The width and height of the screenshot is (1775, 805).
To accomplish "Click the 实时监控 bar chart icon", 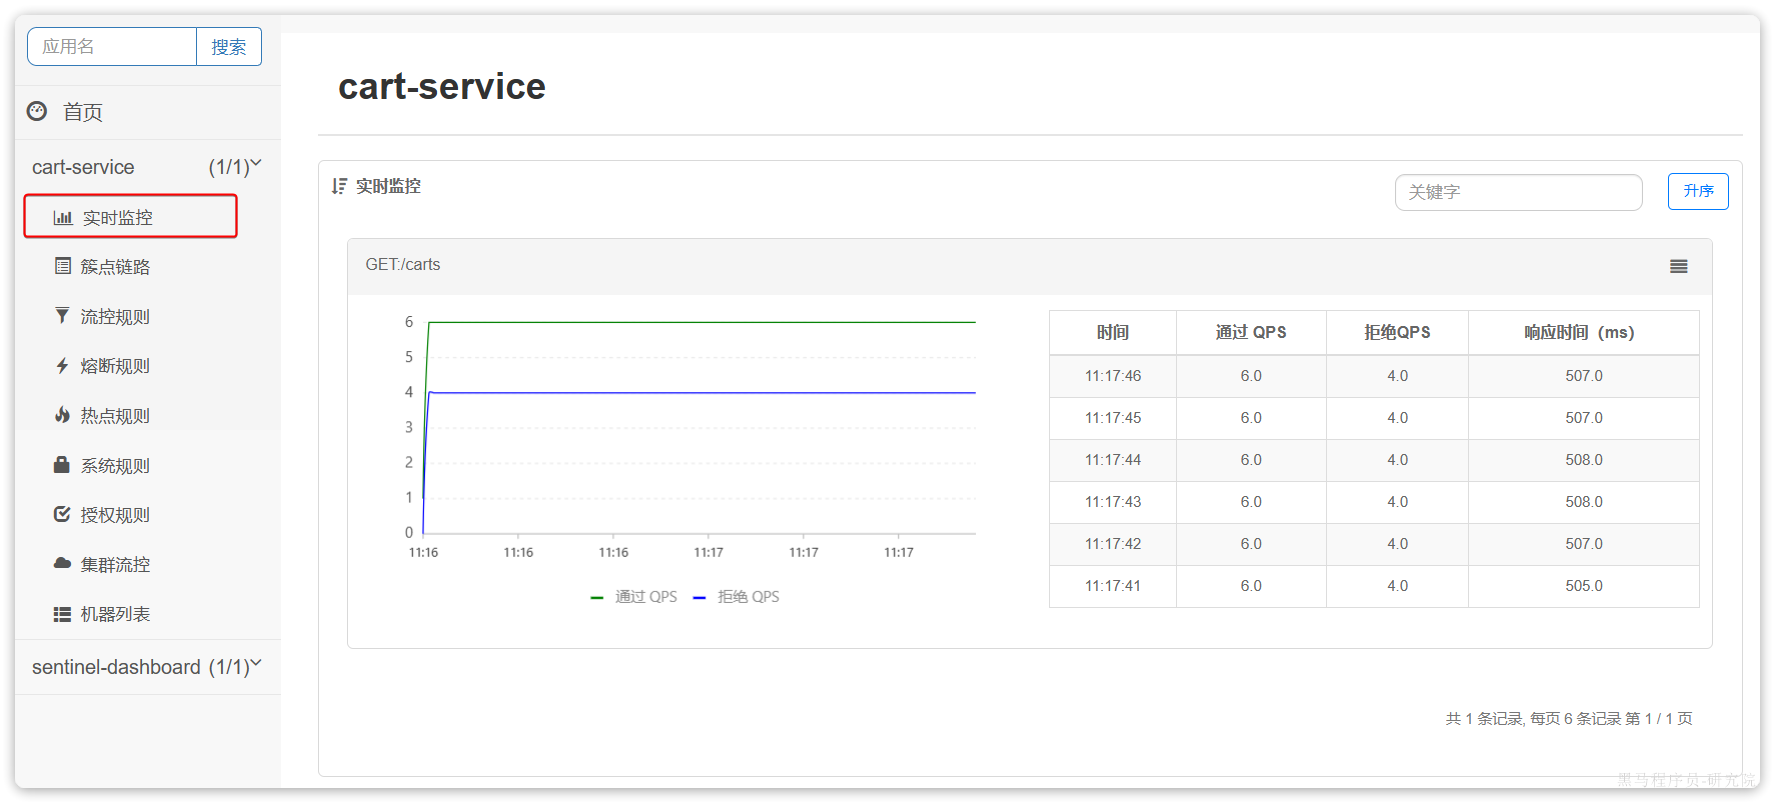I will pos(63,218).
